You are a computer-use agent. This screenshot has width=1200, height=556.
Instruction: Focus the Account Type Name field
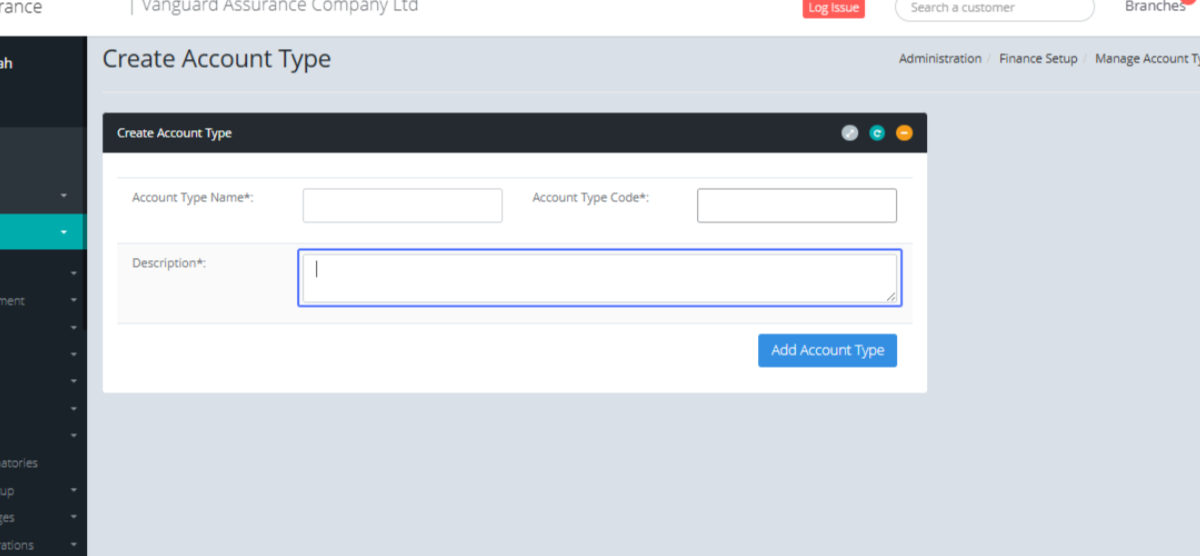click(x=402, y=206)
